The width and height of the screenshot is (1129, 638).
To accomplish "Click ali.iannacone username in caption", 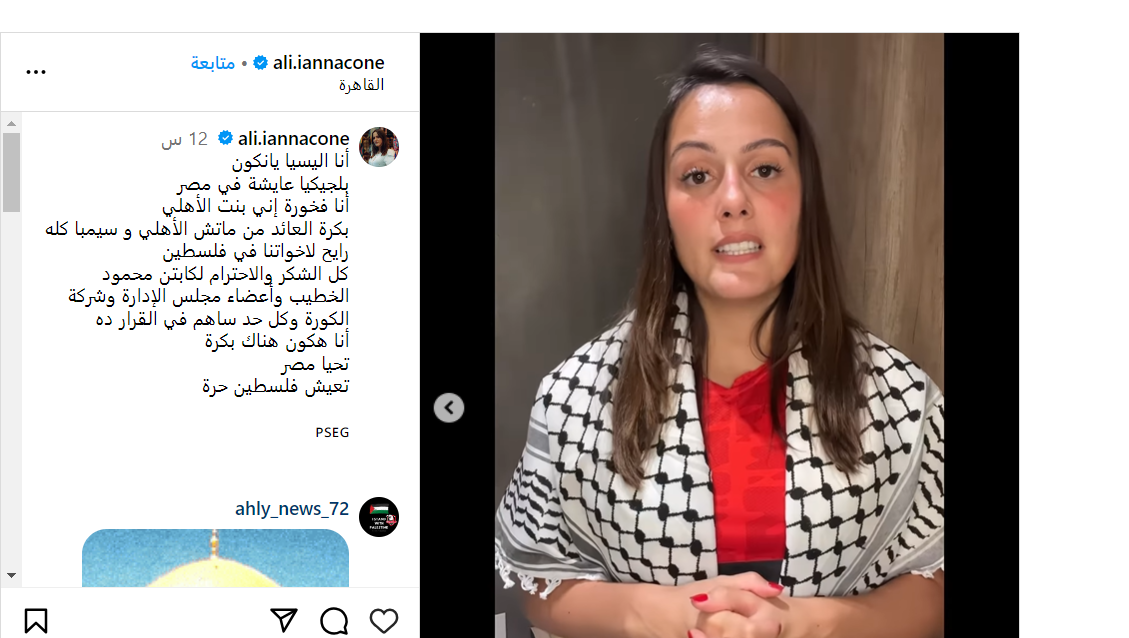I will [294, 138].
